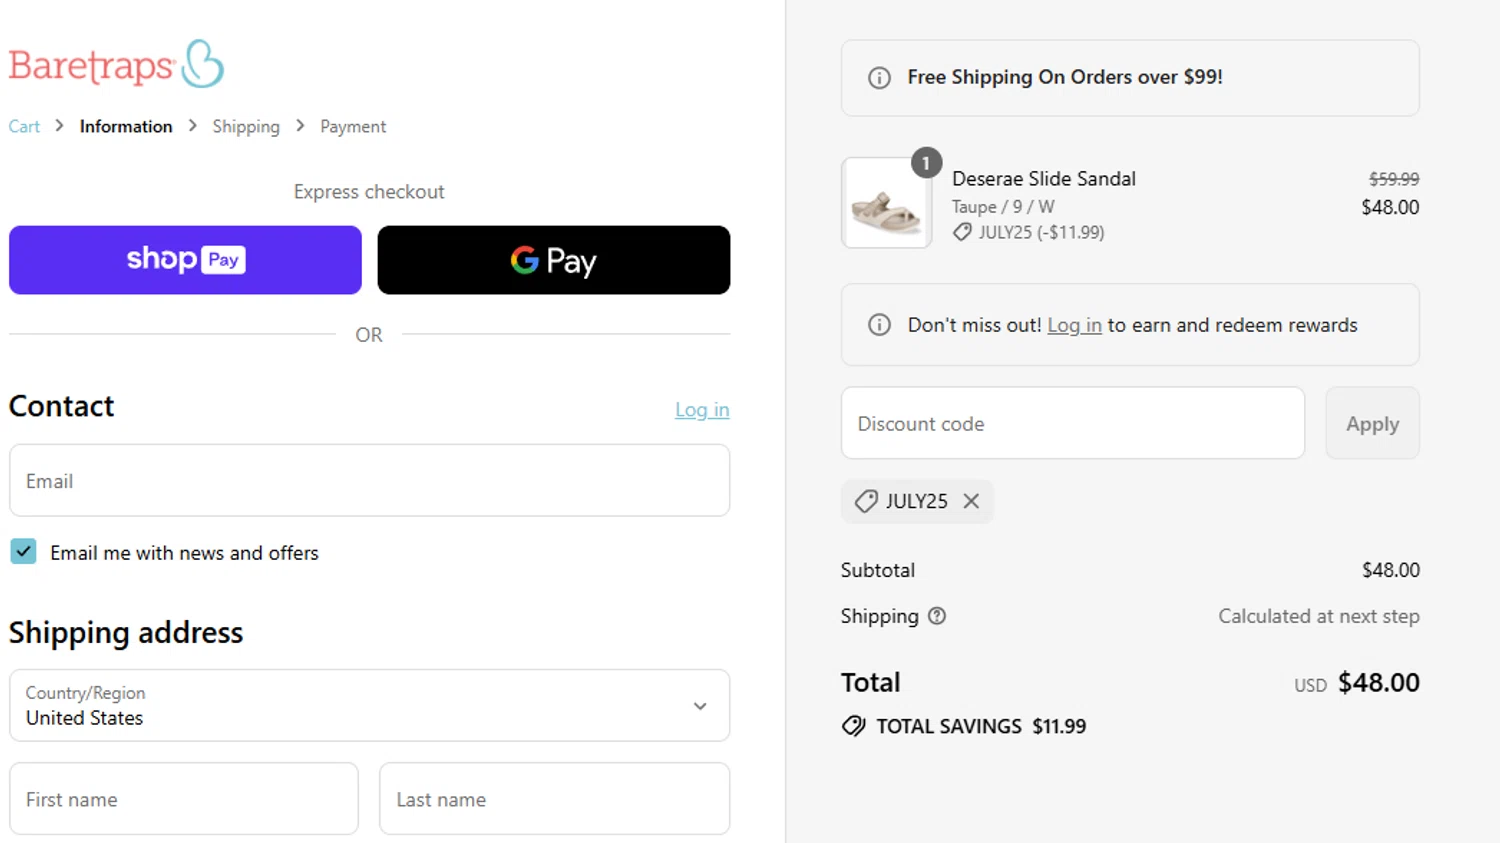
Task: Pay with Shop Pay
Action: [185, 260]
